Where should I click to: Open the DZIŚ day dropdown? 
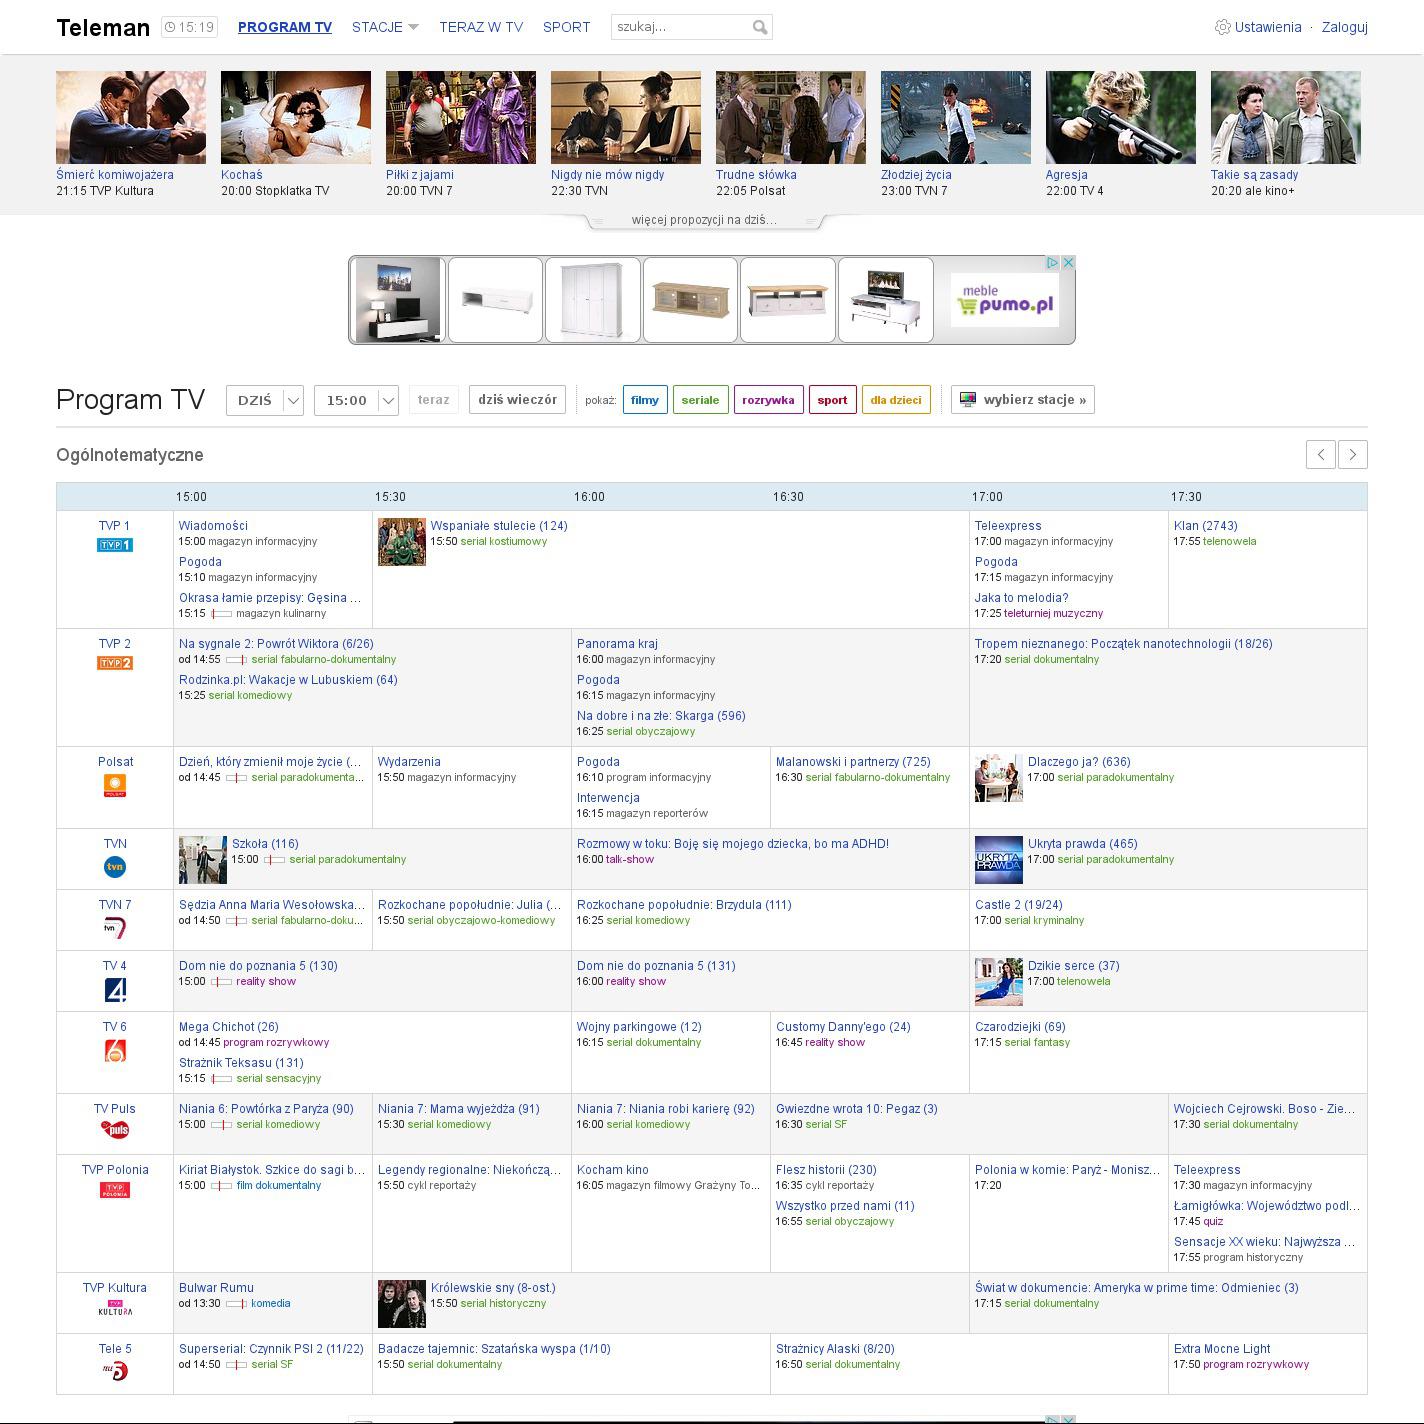[265, 400]
